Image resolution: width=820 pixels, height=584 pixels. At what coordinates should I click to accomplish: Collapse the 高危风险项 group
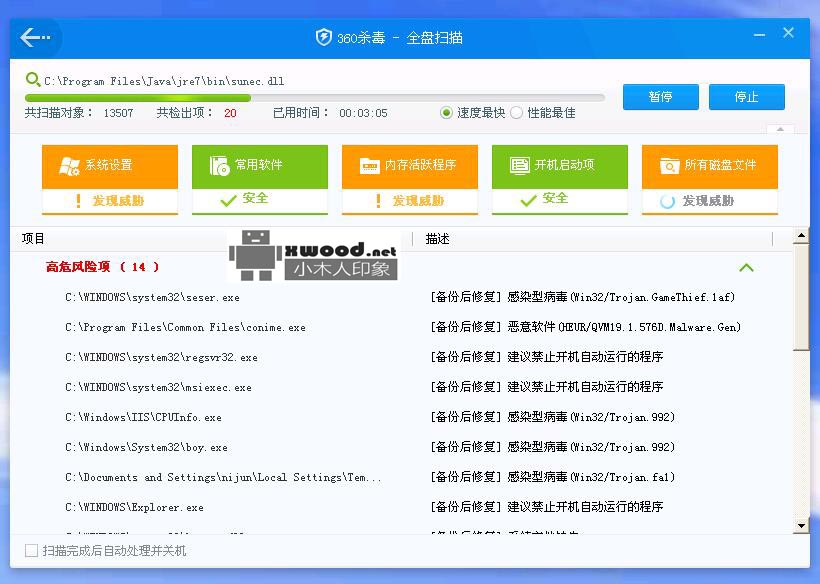tap(746, 268)
